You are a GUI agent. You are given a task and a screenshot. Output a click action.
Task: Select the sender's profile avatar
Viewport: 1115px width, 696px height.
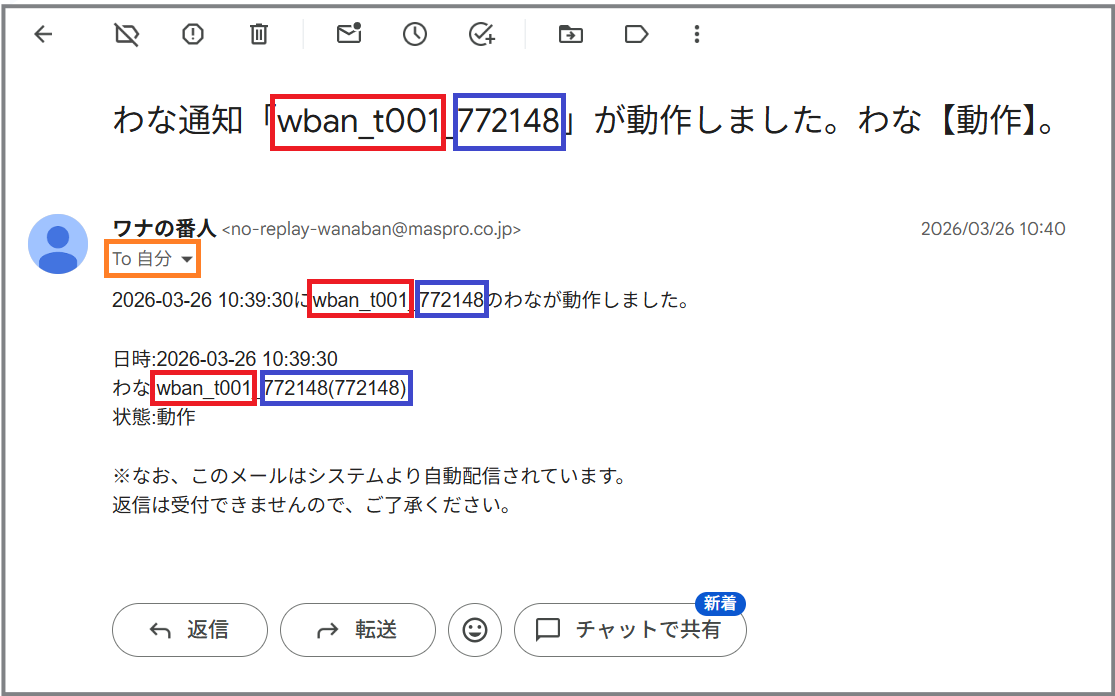(x=58, y=243)
